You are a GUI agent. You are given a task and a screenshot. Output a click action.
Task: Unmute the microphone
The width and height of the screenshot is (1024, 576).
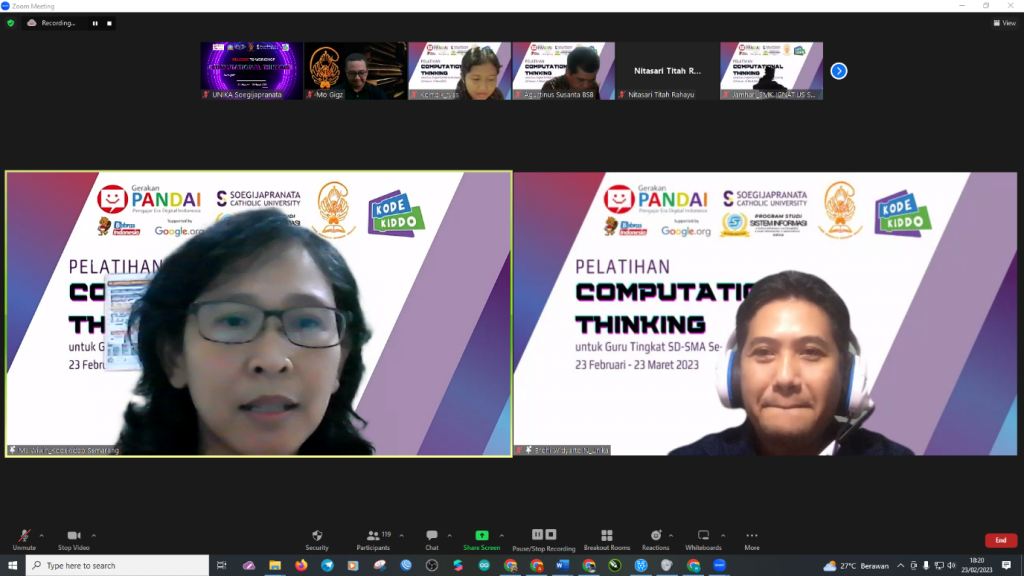click(x=23, y=537)
